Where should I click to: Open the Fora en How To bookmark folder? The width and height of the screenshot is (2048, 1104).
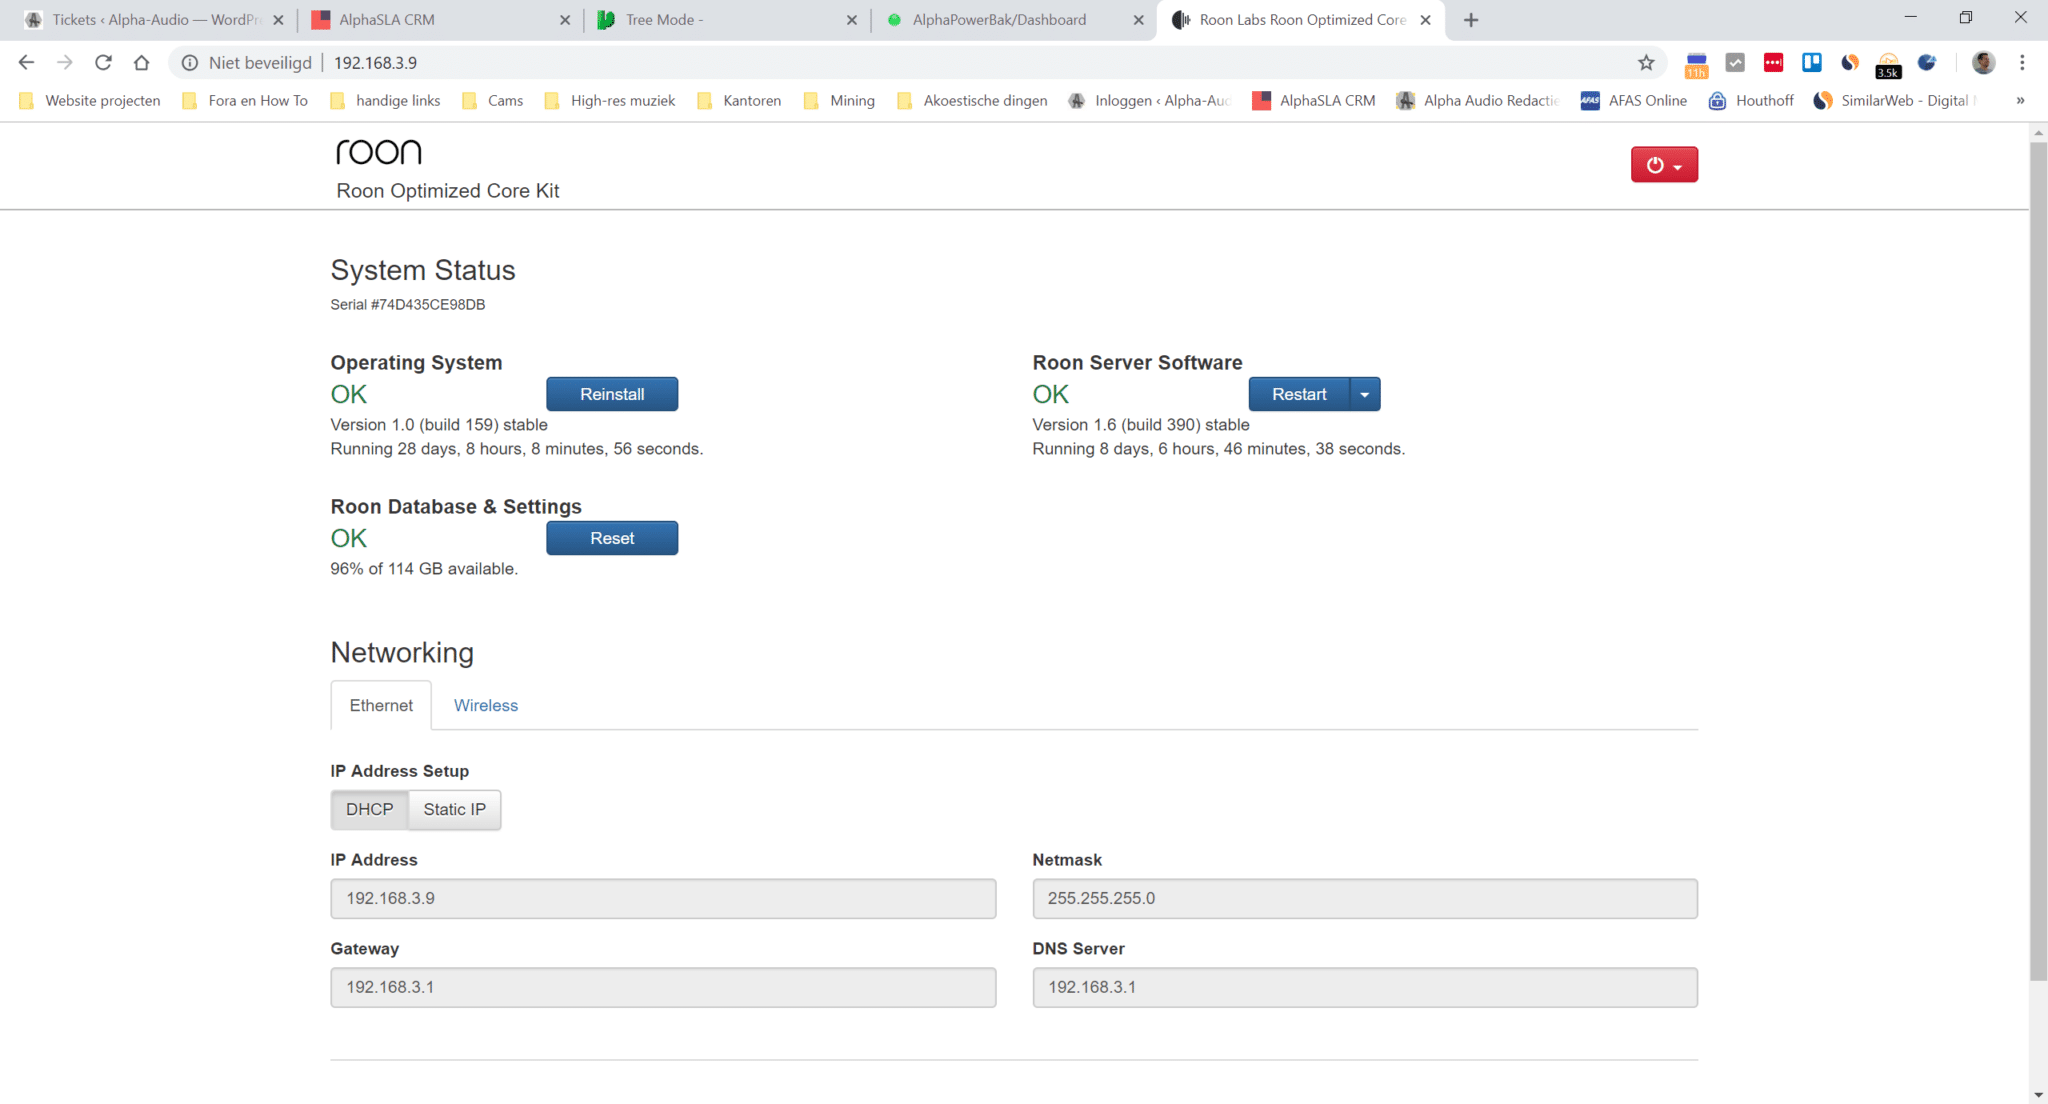click(245, 100)
